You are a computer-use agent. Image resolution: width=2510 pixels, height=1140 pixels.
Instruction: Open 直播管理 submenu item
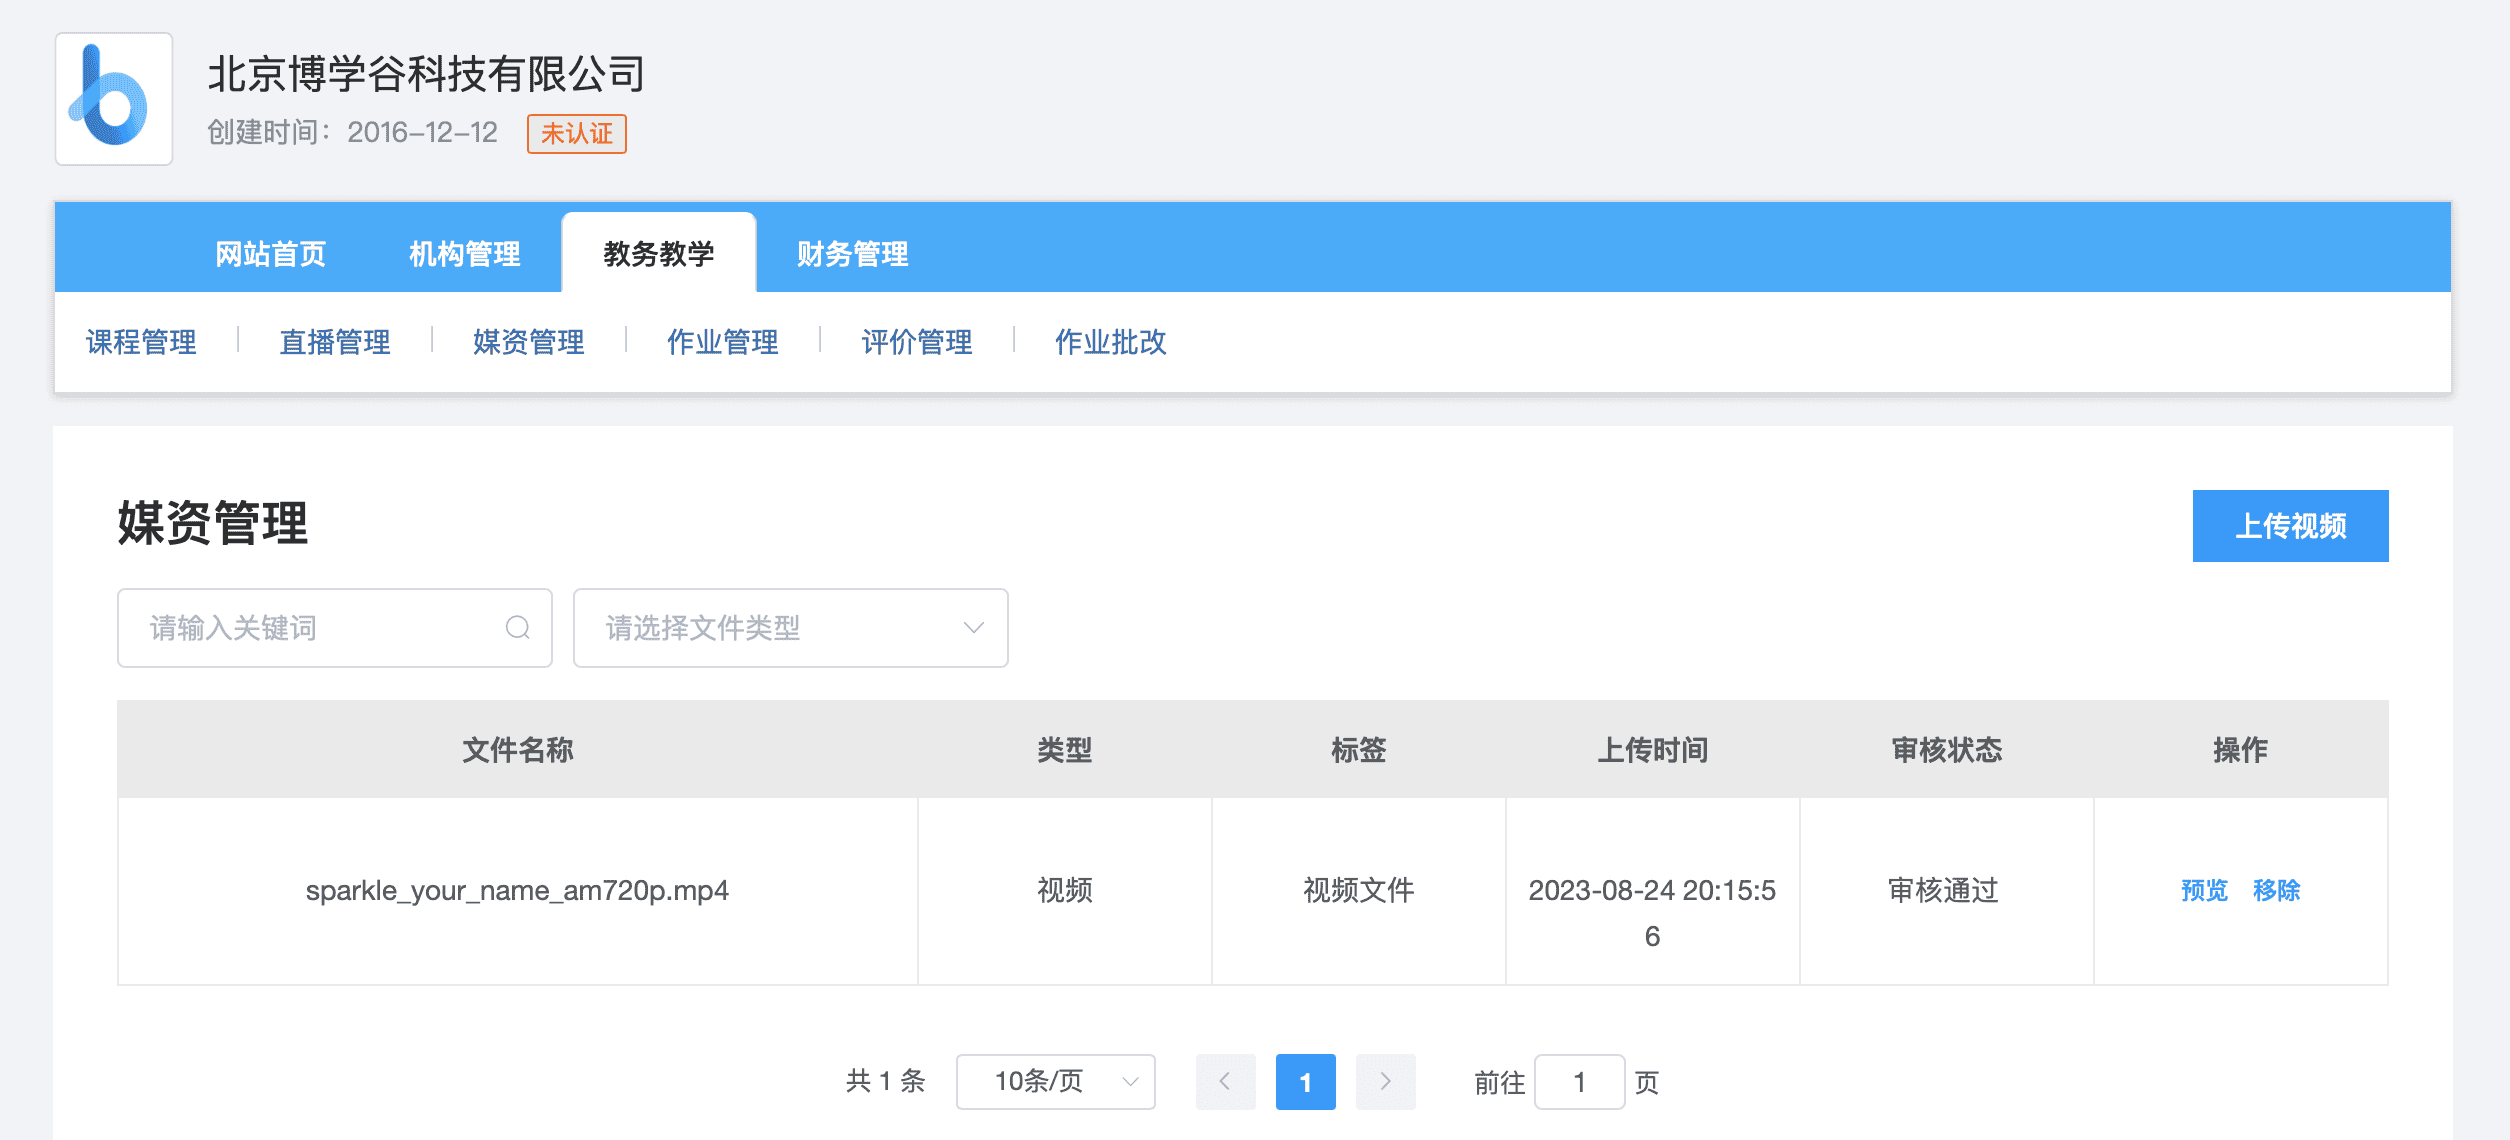click(x=335, y=342)
